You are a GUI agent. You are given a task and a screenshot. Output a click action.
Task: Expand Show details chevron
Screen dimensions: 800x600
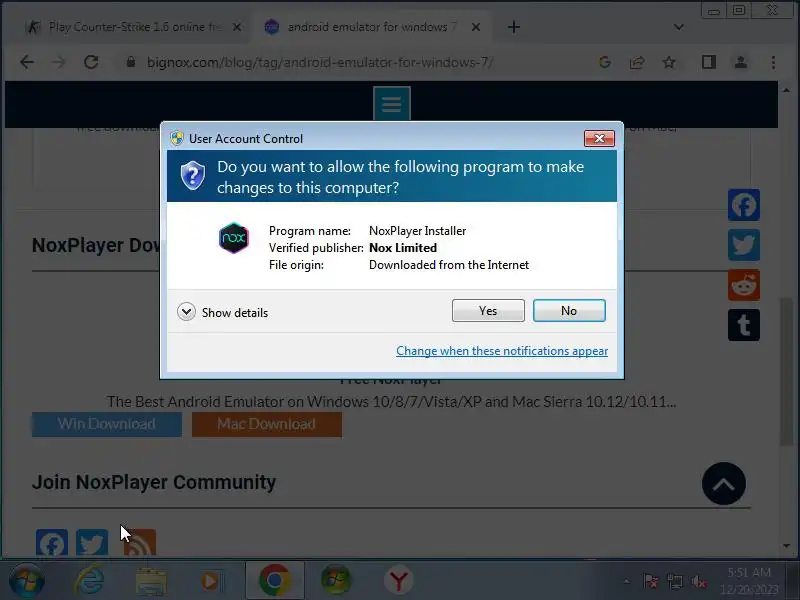pos(186,312)
